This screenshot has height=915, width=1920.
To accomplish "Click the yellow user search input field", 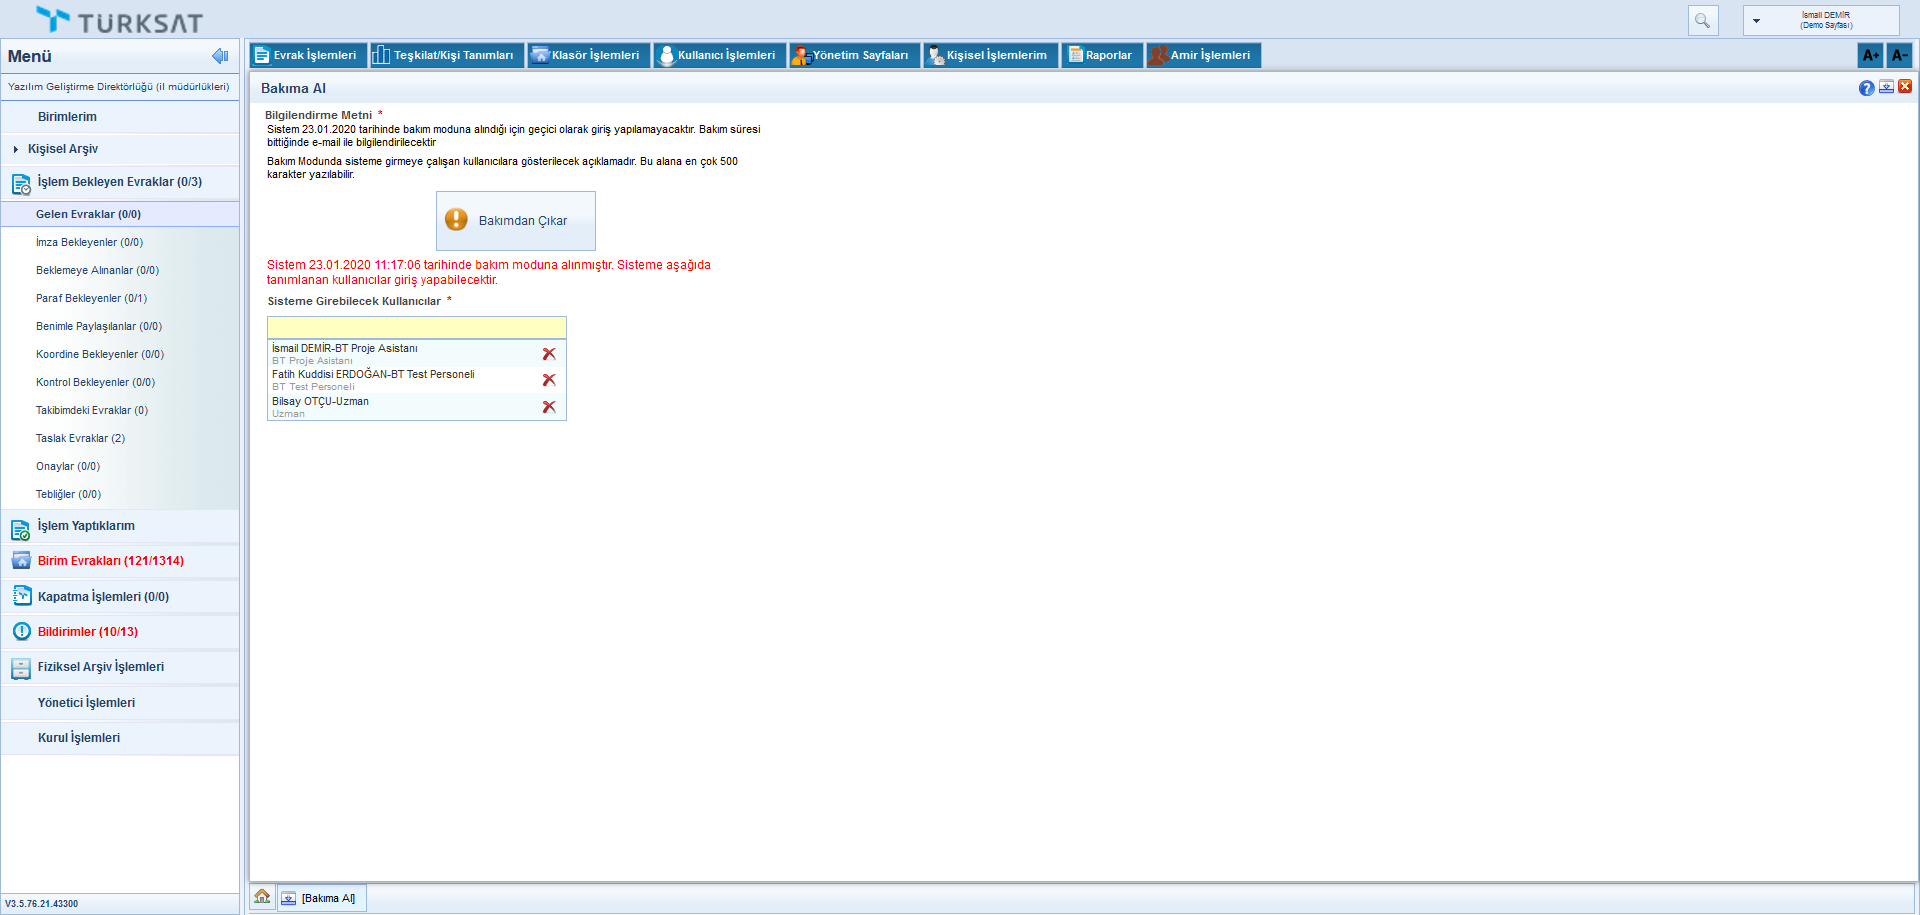I will (416, 328).
